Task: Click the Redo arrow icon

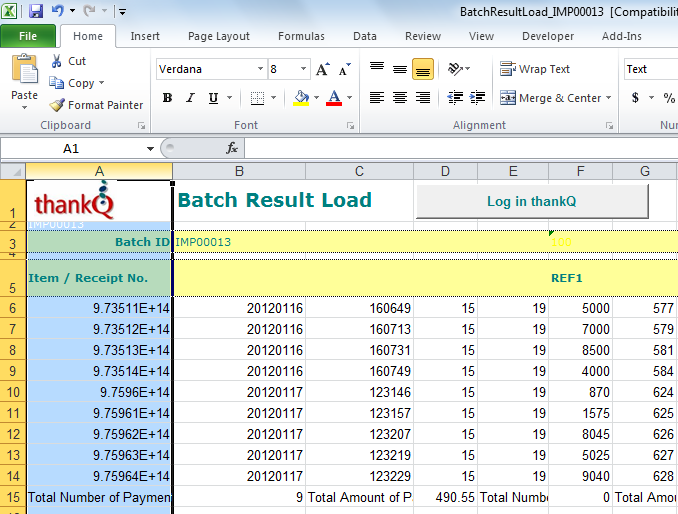Action: point(89,10)
